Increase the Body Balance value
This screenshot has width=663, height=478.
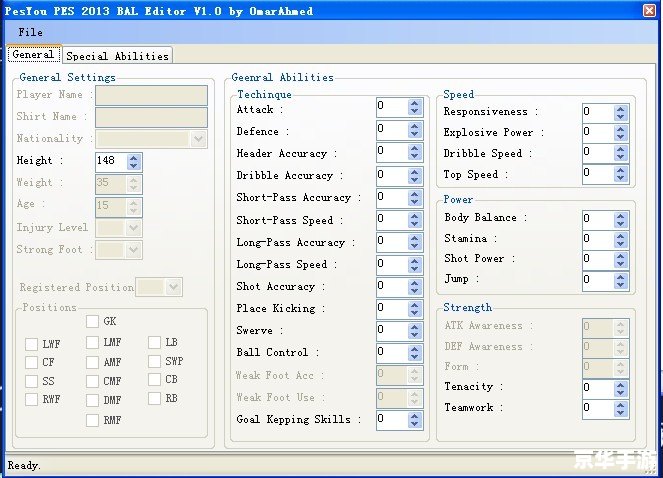[620, 216]
